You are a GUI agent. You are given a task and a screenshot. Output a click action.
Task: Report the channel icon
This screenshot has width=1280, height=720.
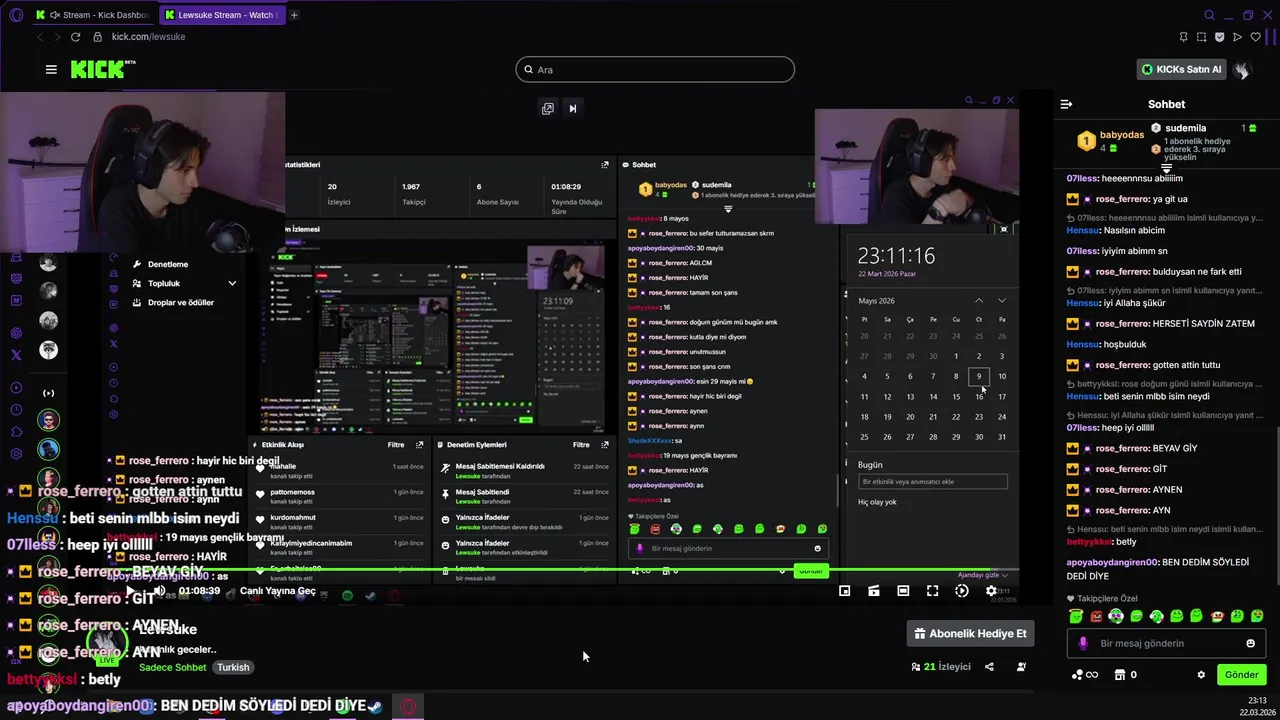pyautogui.click(x=1021, y=667)
